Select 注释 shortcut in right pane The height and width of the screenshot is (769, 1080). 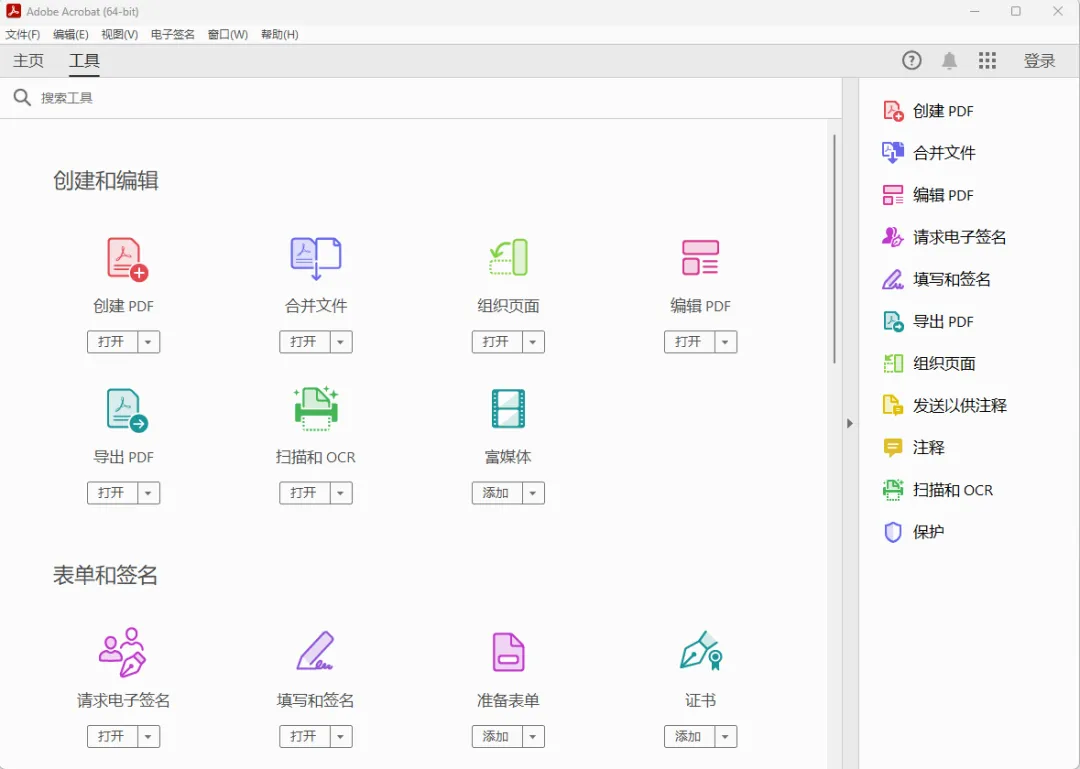point(913,447)
